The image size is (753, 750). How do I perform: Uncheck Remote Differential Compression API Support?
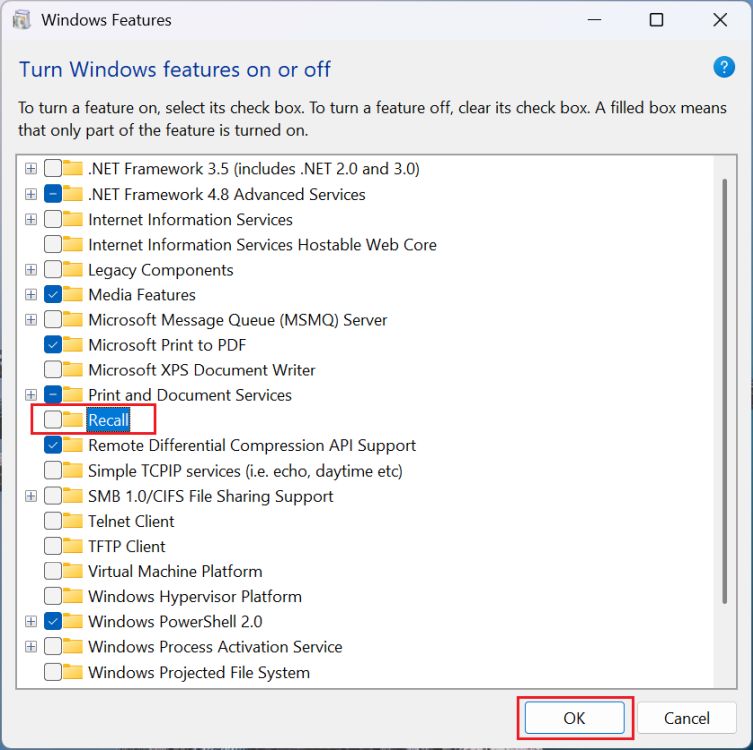53,445
